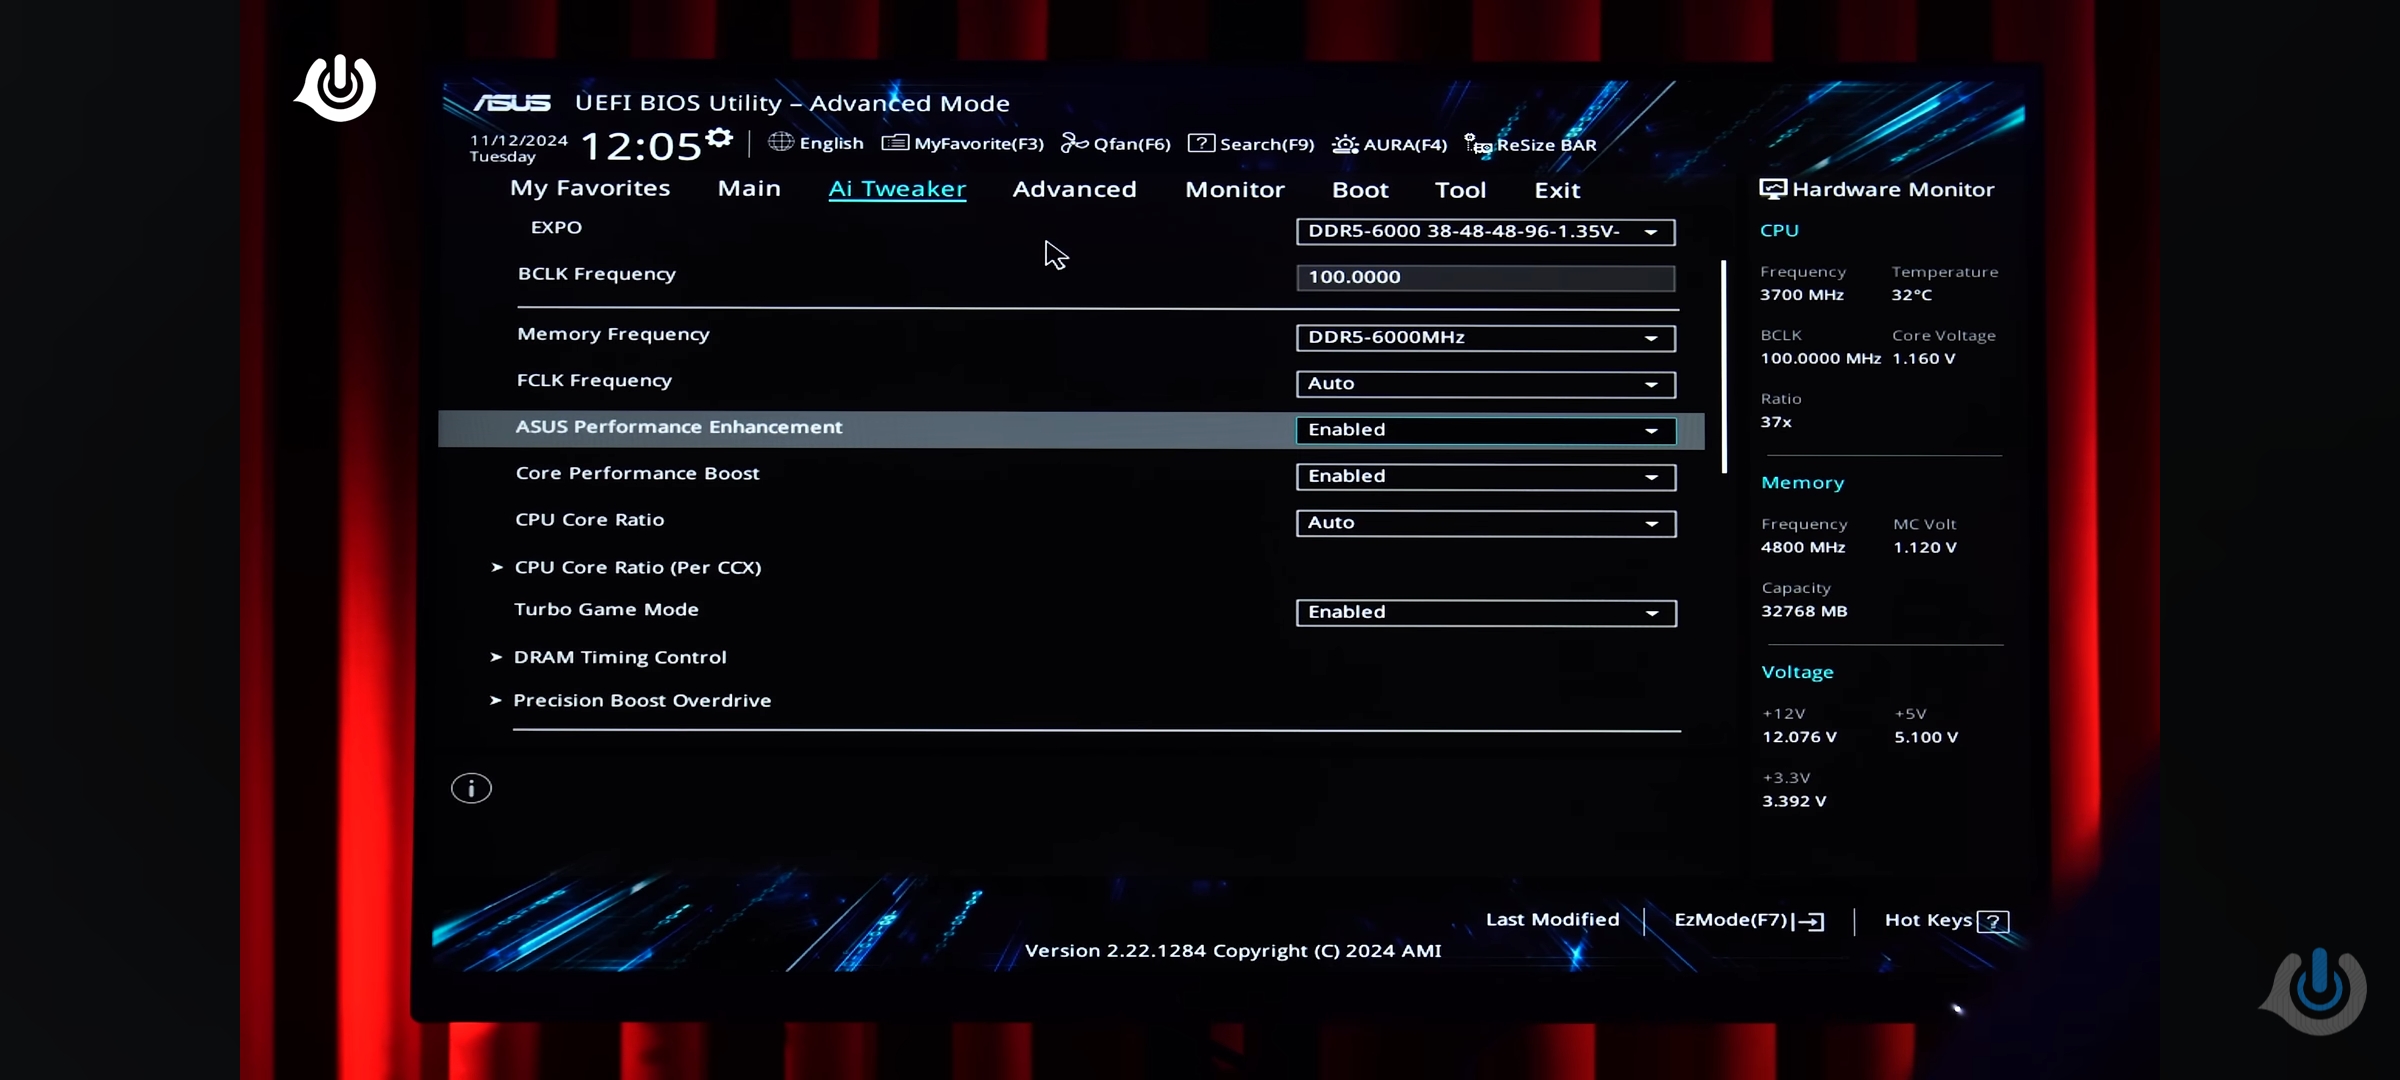Click MC Volt value 1.120 V
The width and height of the screenshot is (2400, 1080).
[x=1925, y=547]
